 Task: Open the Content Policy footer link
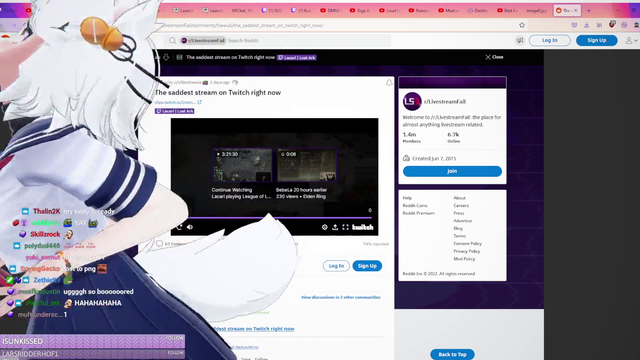point(467,244)
